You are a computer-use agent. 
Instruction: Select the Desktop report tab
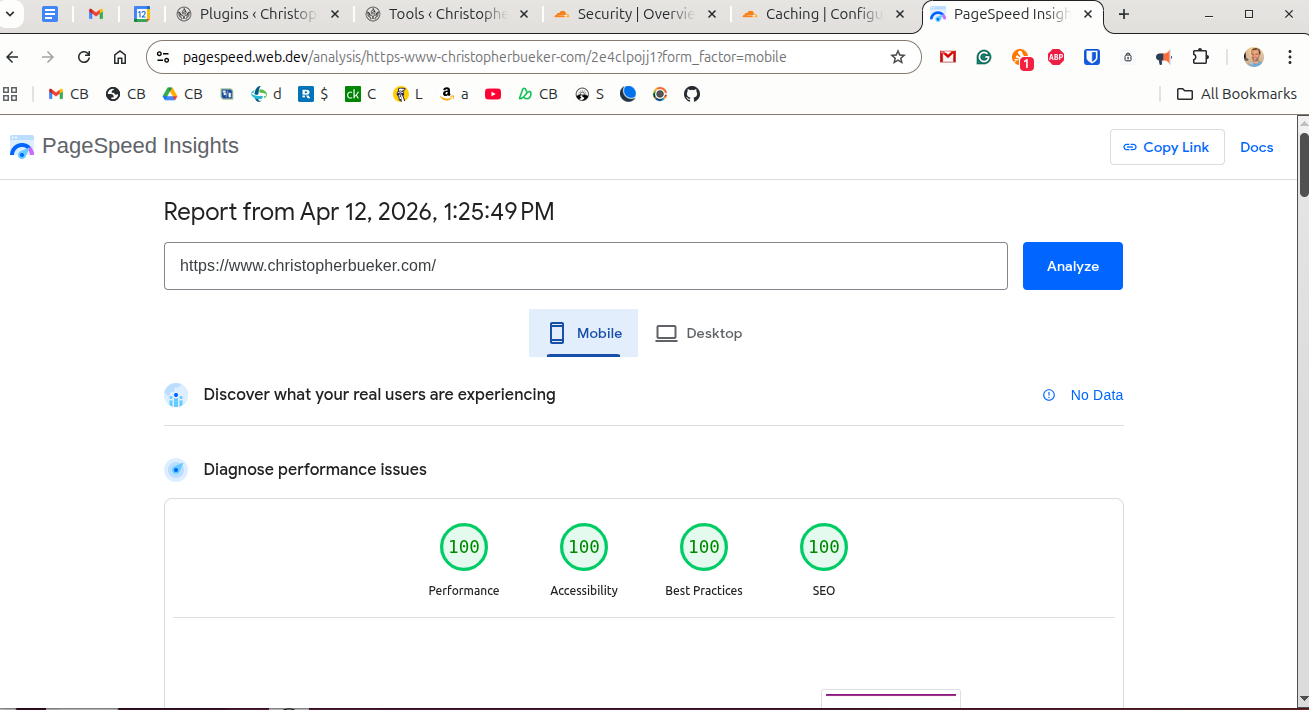699,333
